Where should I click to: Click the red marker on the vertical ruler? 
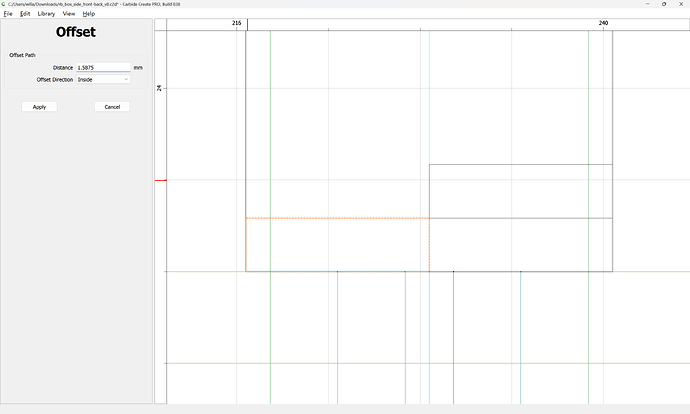coord(160,180)
